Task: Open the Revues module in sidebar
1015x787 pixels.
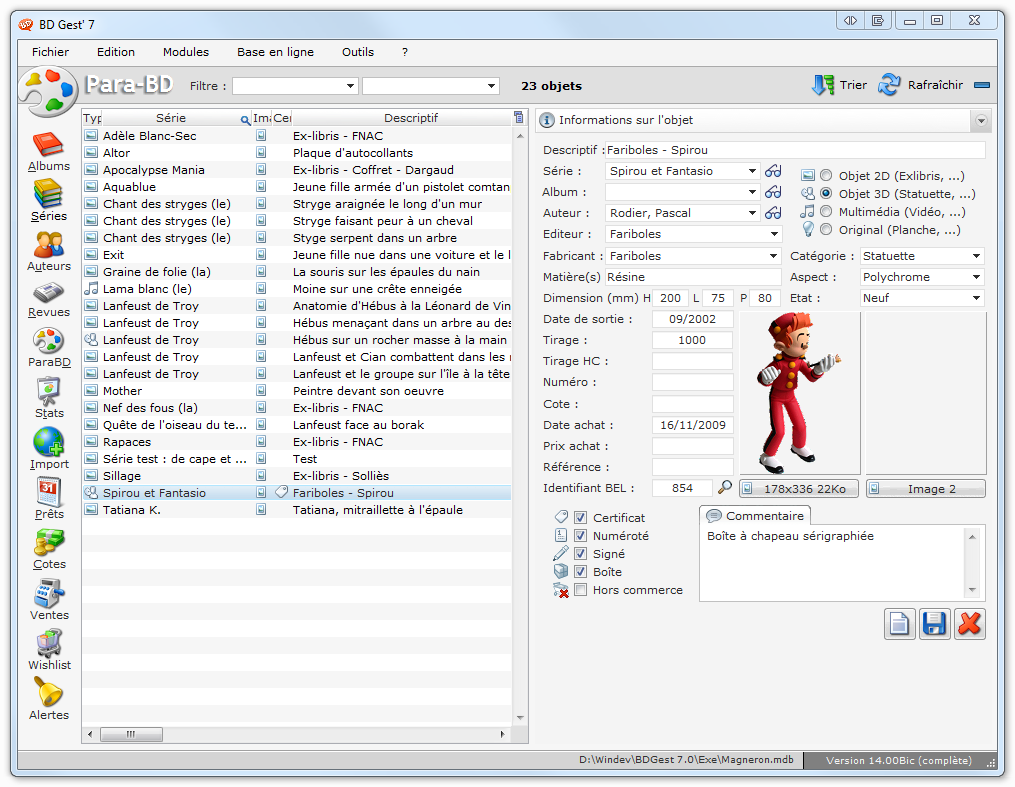Action: click(x=49, y=300)
